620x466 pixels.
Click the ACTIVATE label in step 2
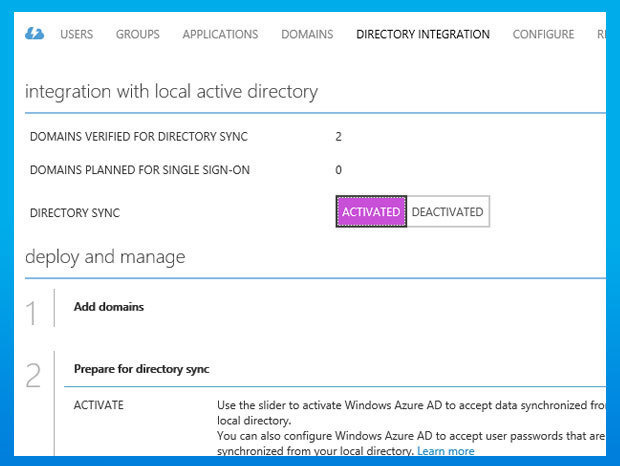point(98,405)
